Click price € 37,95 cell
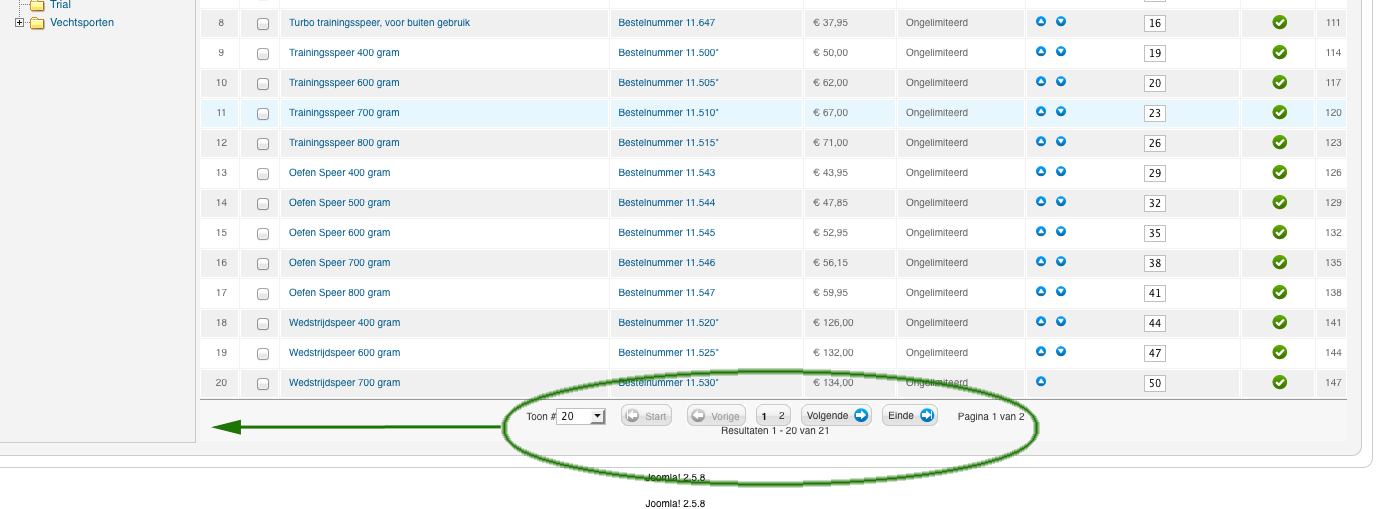Screen dimensions: 1382x509 click(830, 22)
